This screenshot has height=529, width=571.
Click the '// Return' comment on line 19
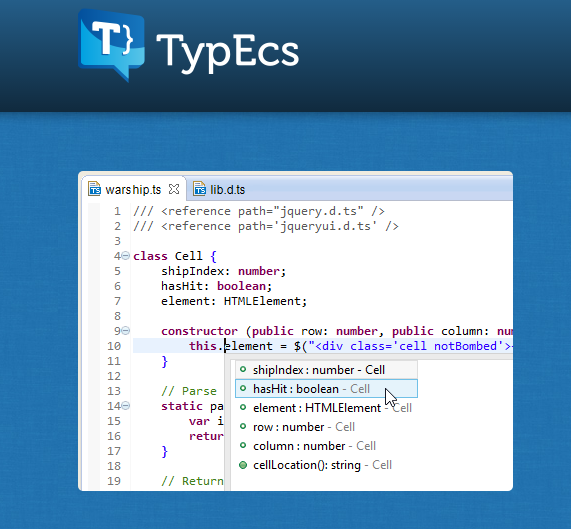[x=192, y=481]
